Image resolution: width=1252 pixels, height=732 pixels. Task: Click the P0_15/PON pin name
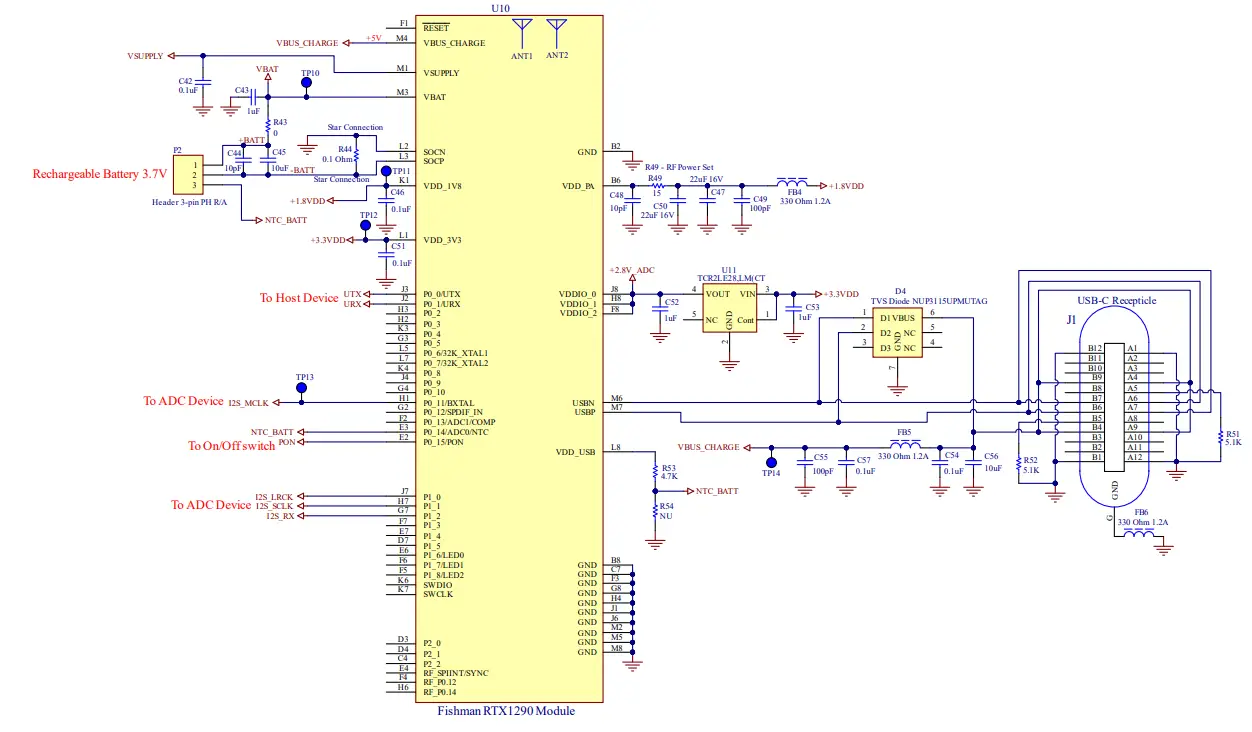(x=443, y=442)
